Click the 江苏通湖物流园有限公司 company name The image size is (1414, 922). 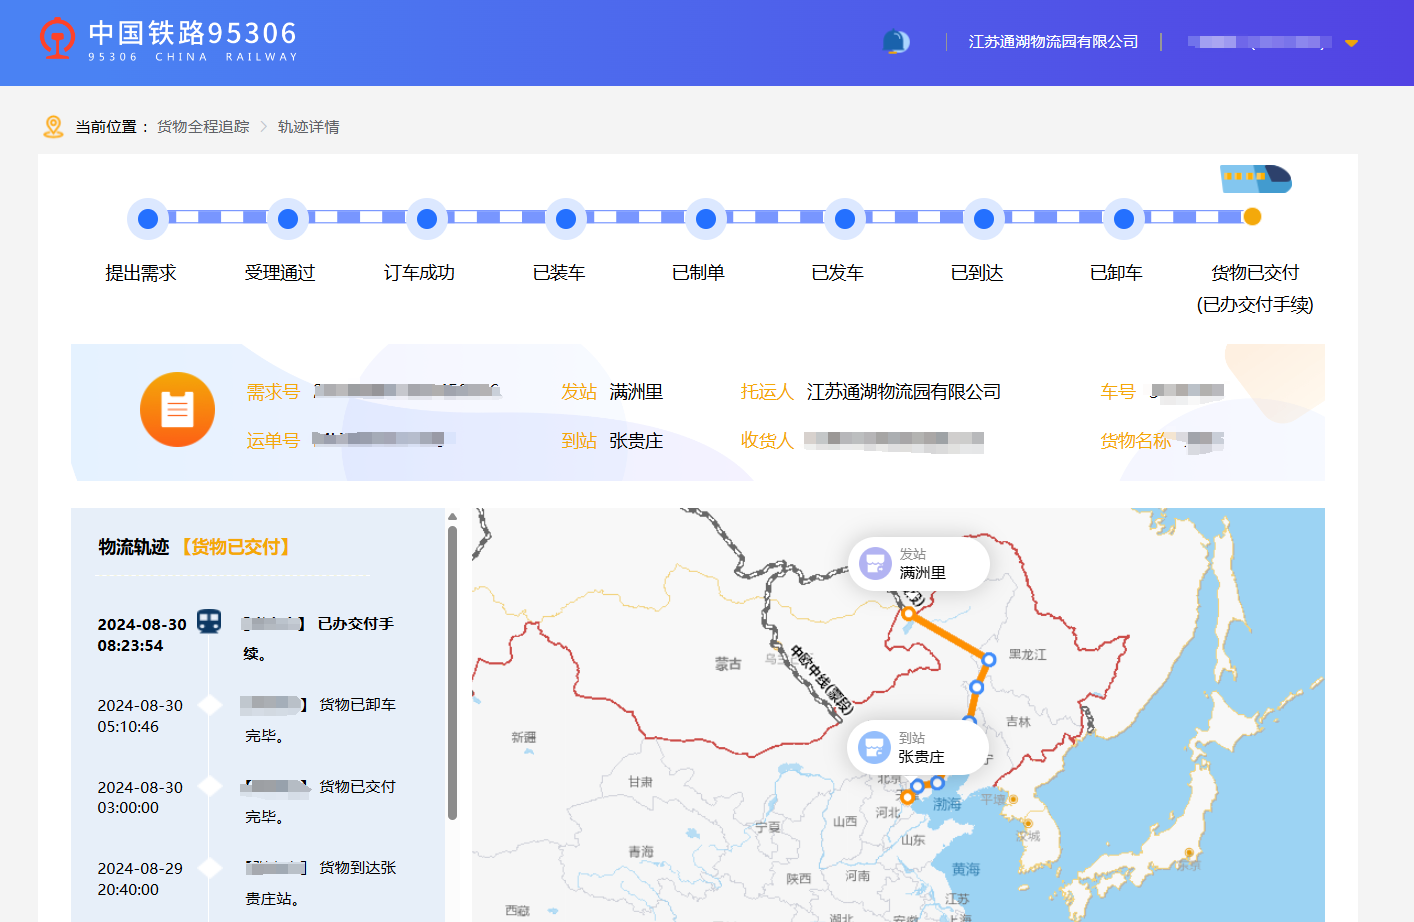point(1053,42)
